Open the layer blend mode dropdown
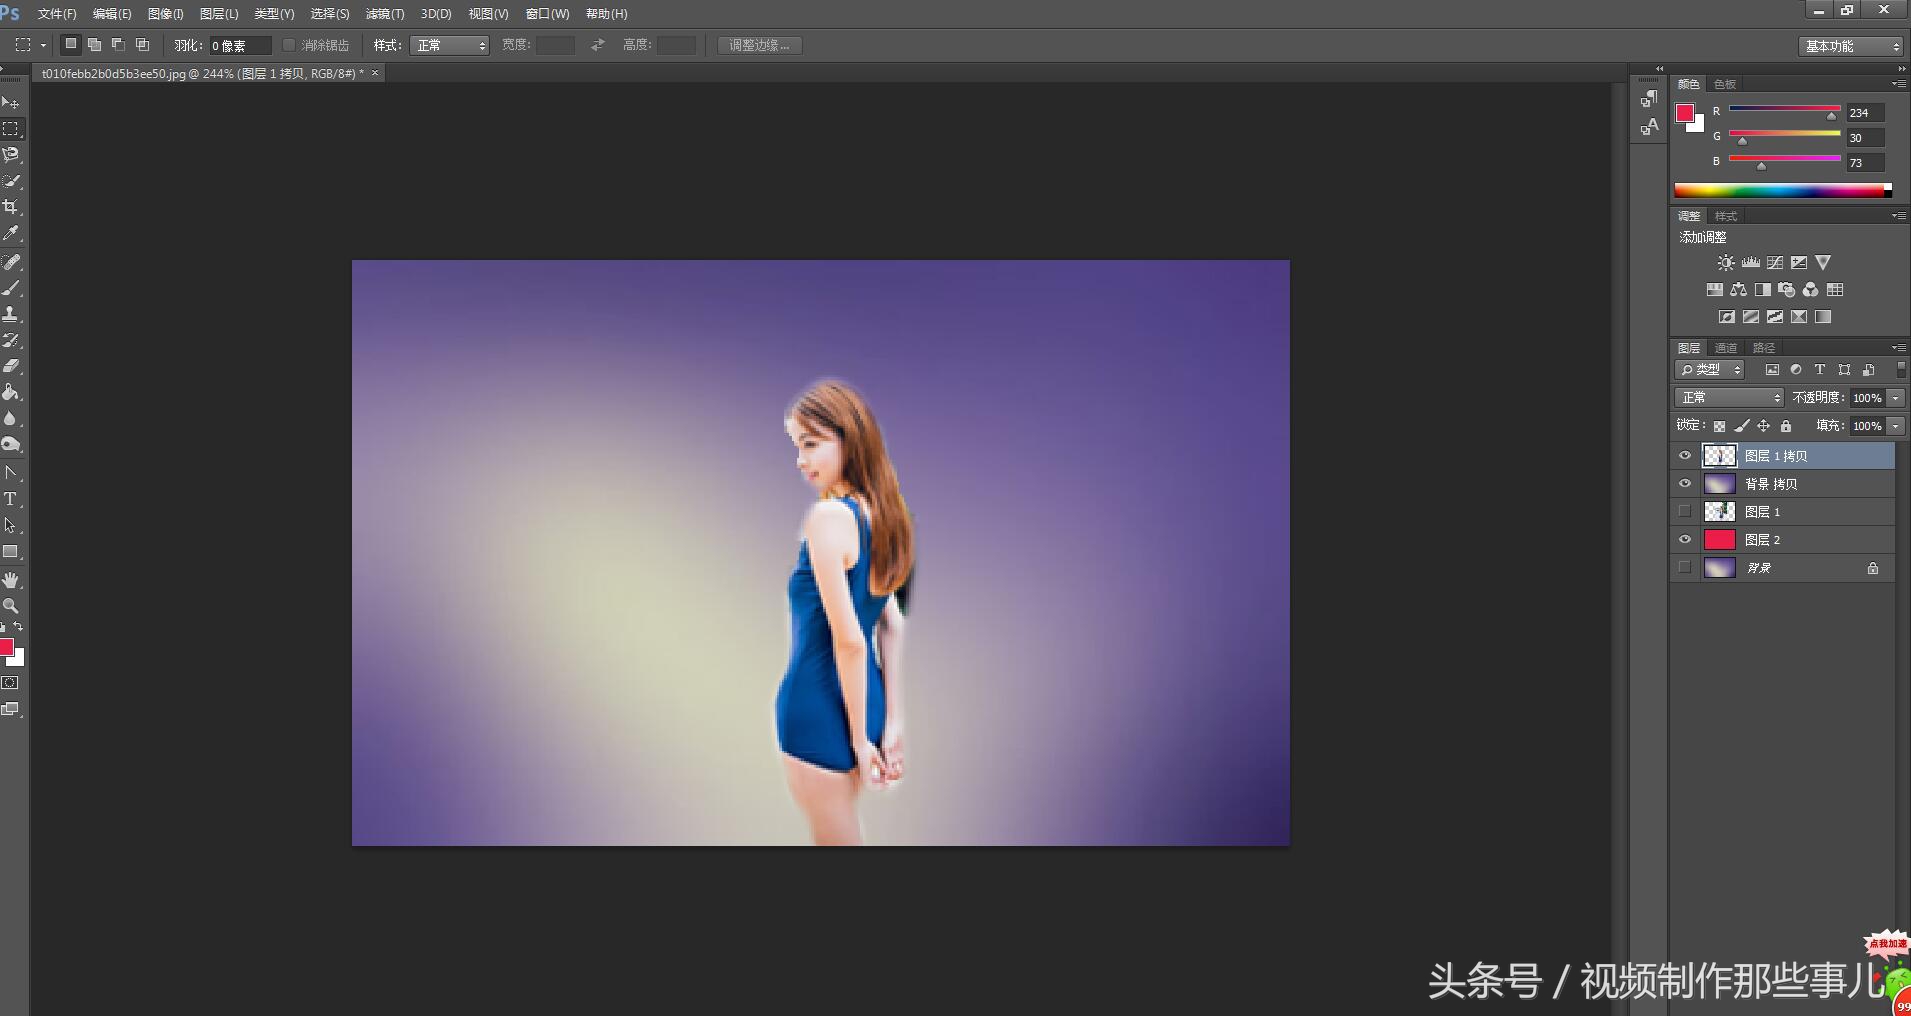 point(1729,398)
